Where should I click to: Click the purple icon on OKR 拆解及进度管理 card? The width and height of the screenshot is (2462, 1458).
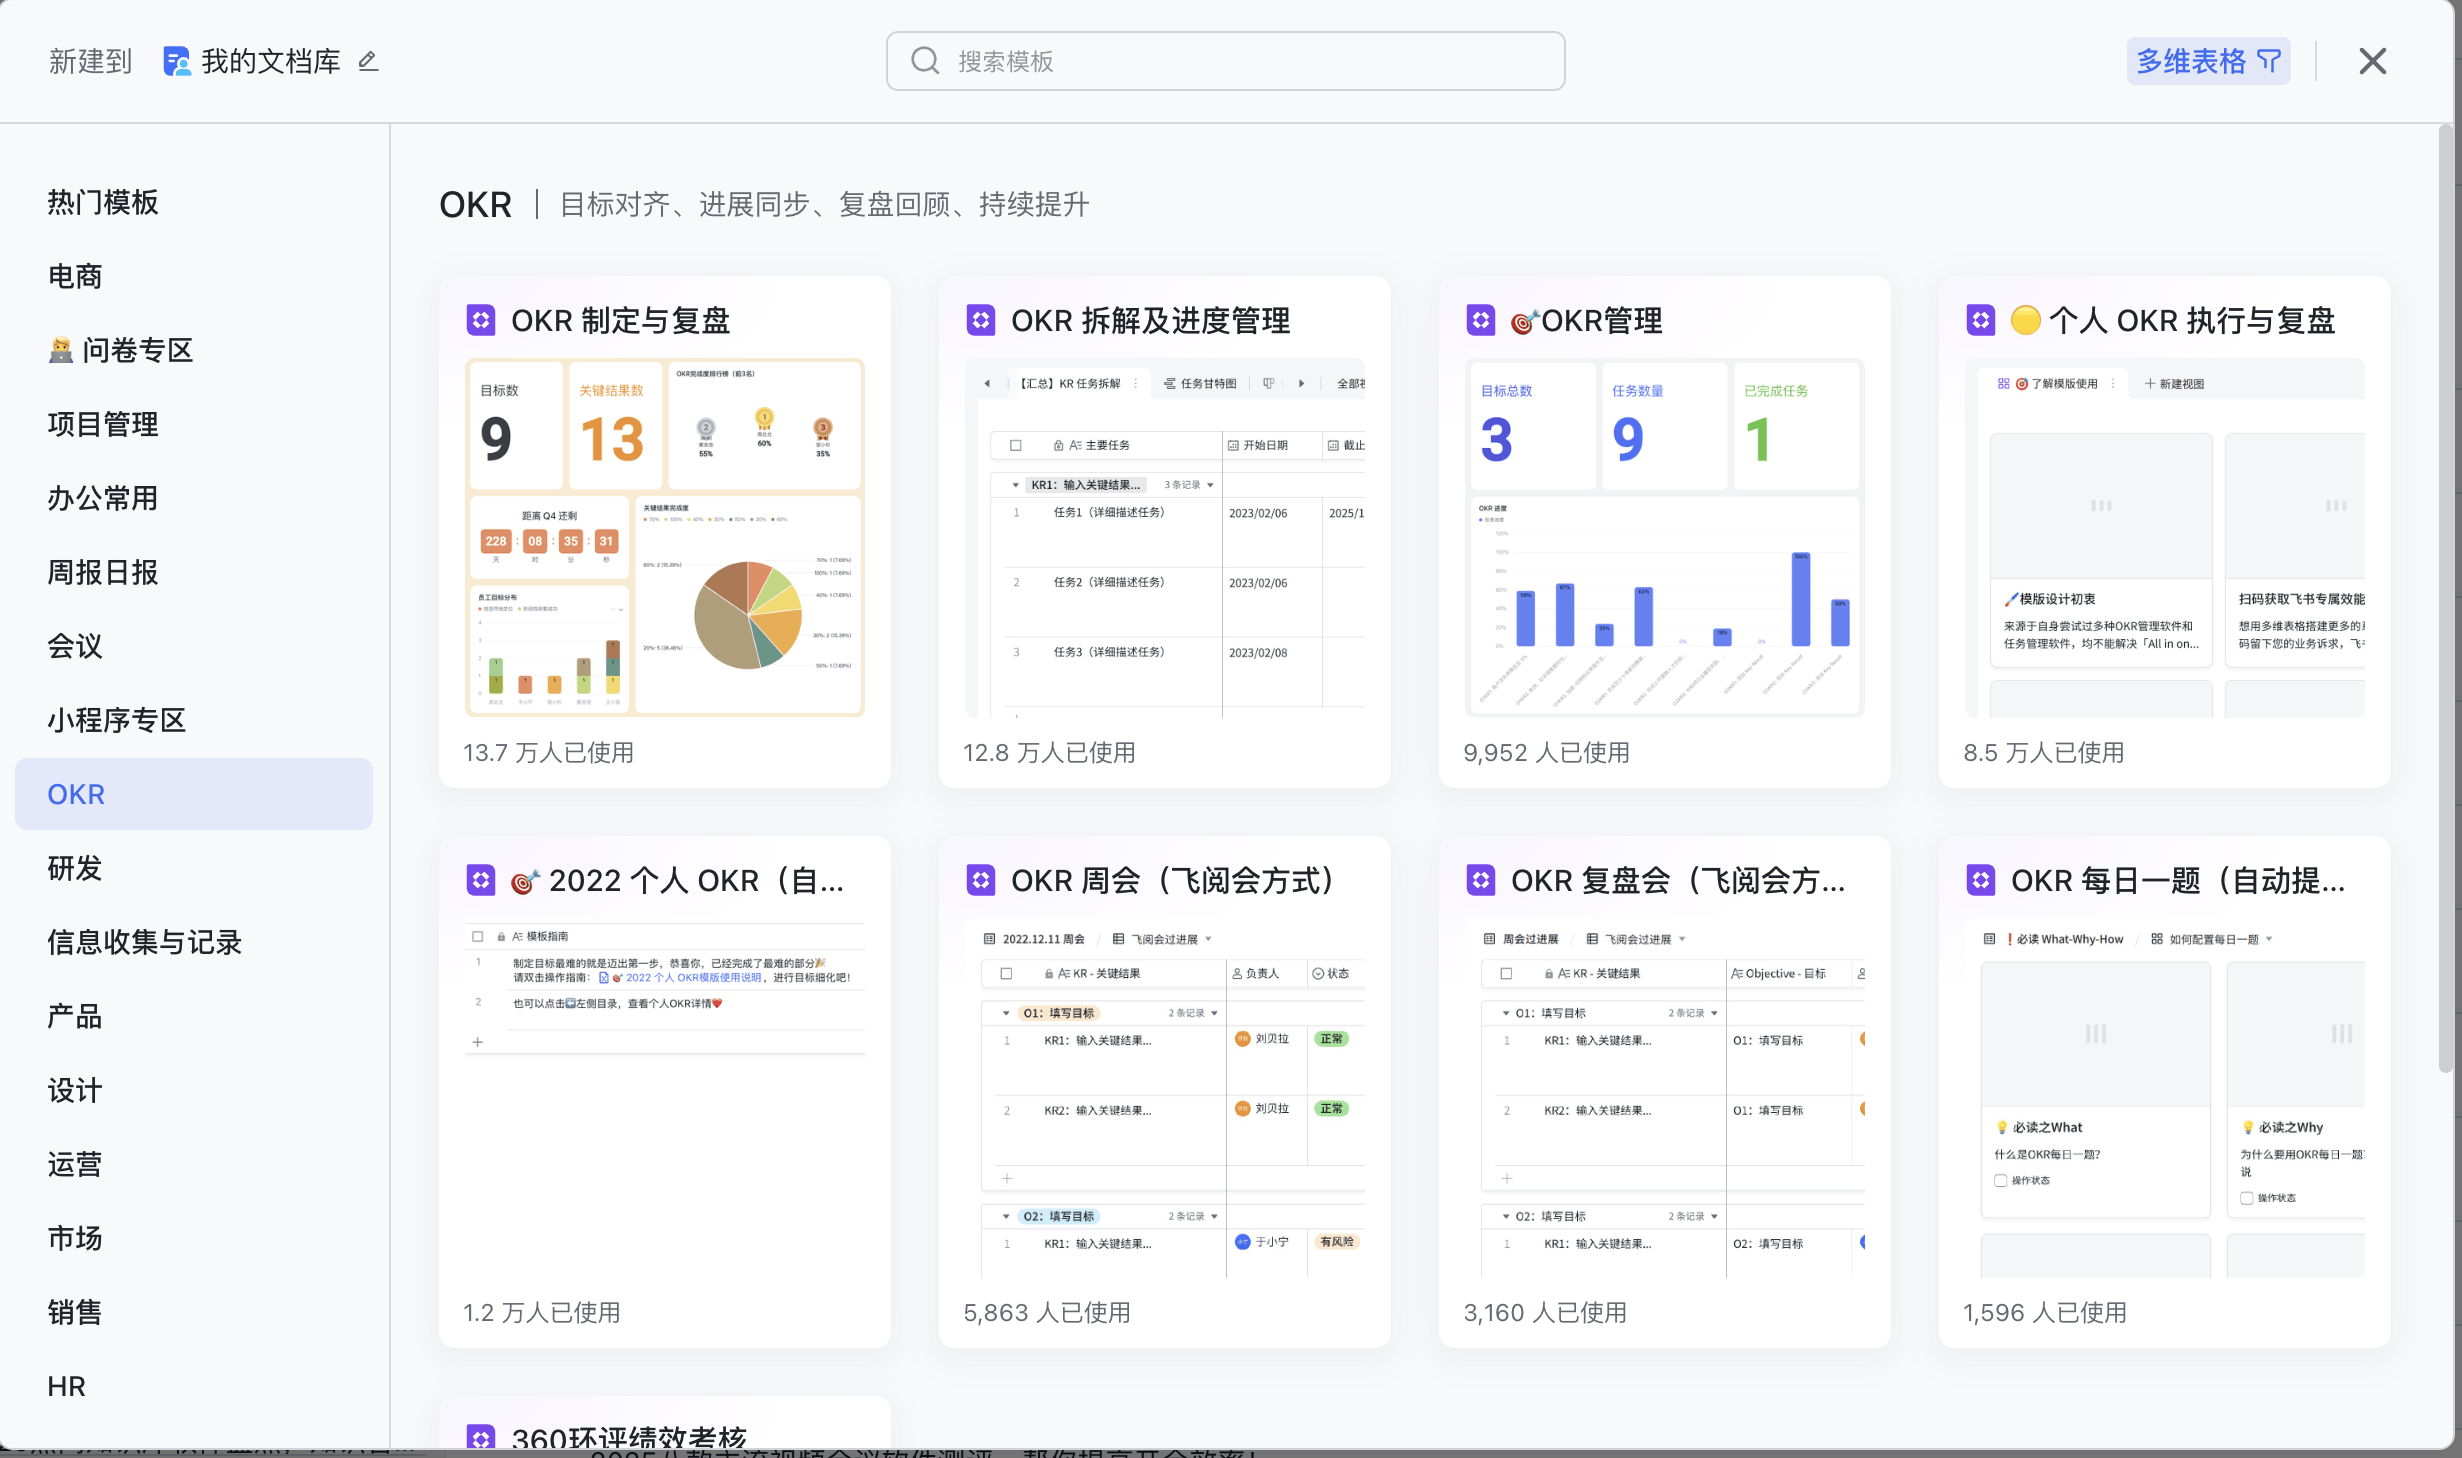tap(981, 320)
